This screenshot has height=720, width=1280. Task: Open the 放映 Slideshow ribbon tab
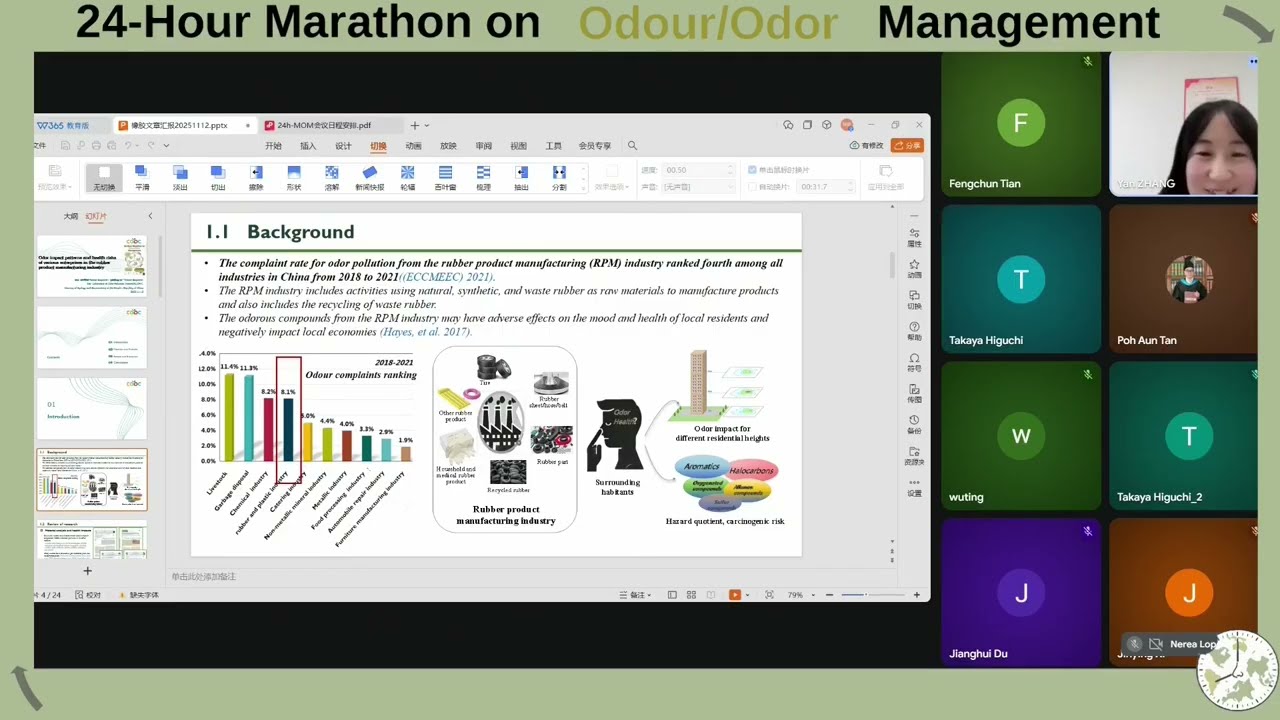(448, 146)
